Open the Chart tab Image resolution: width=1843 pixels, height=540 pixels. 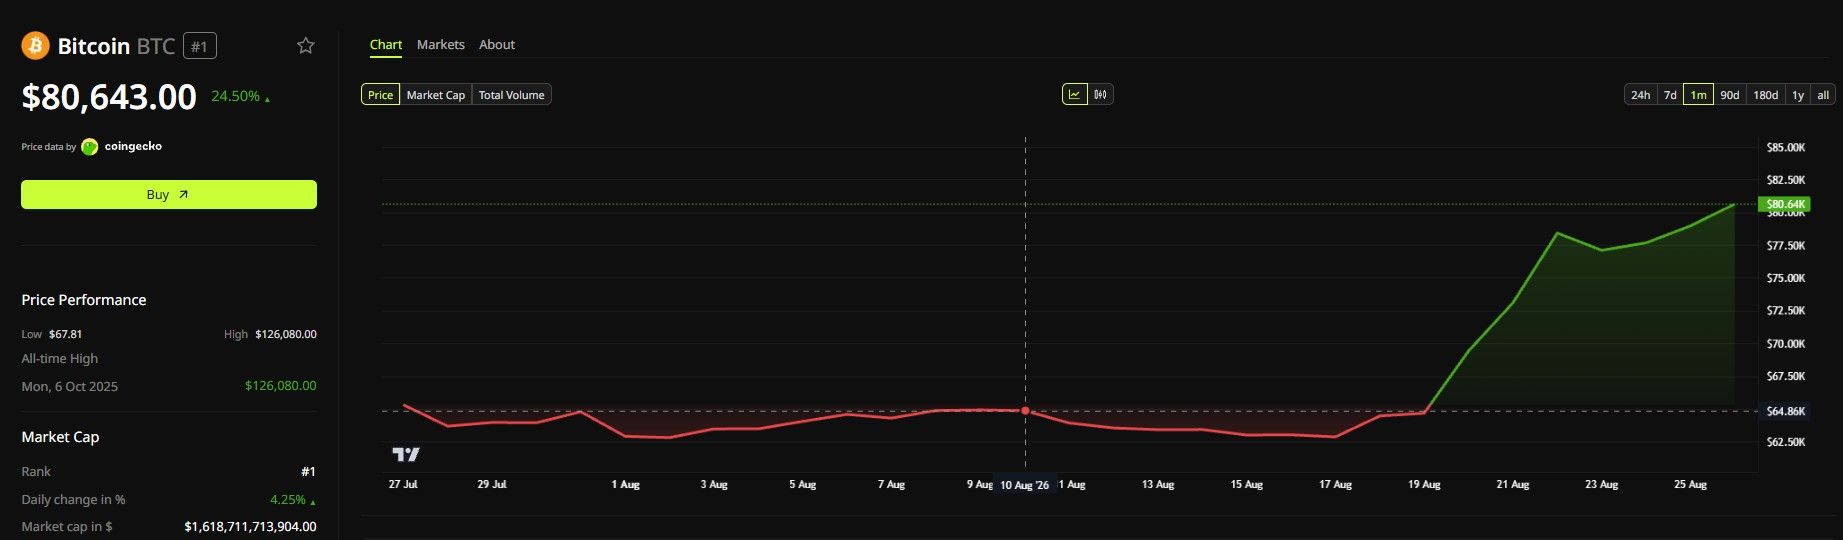pos(386,45)
